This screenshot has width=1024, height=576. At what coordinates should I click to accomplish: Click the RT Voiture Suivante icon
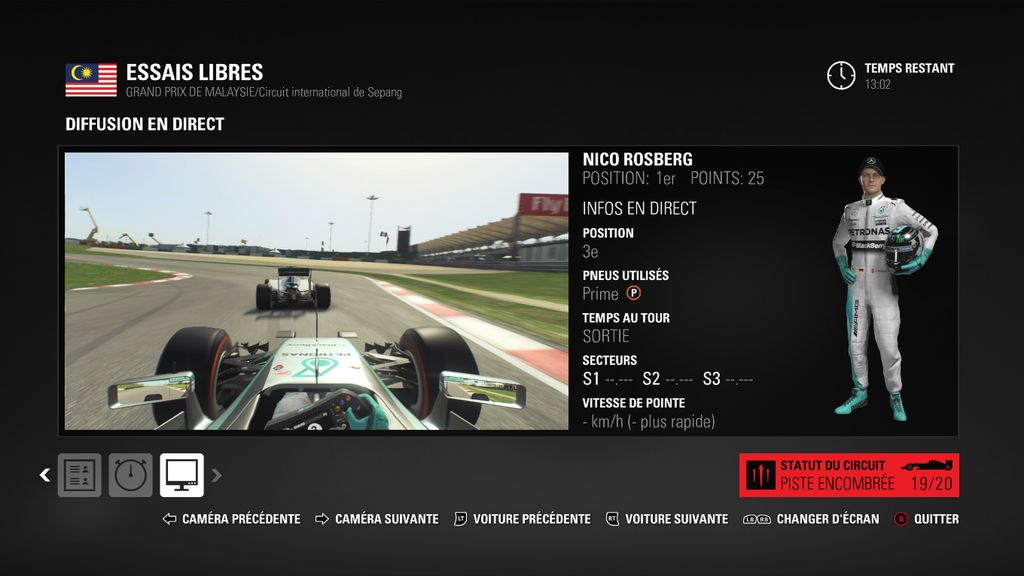612,519
